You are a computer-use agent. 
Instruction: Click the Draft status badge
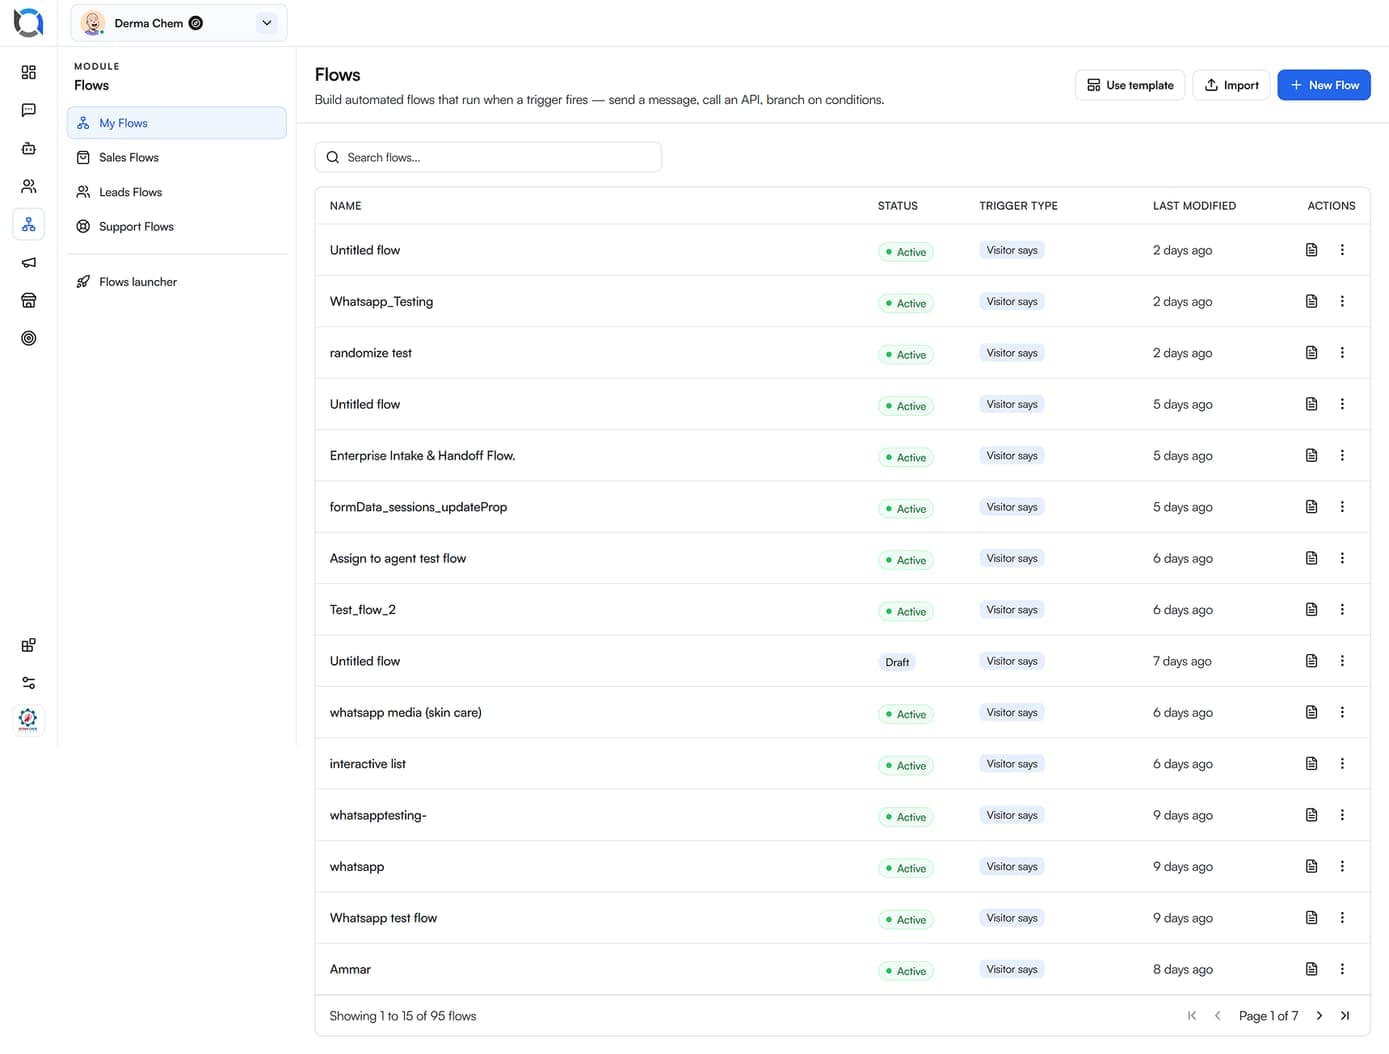tap(897, 662)
